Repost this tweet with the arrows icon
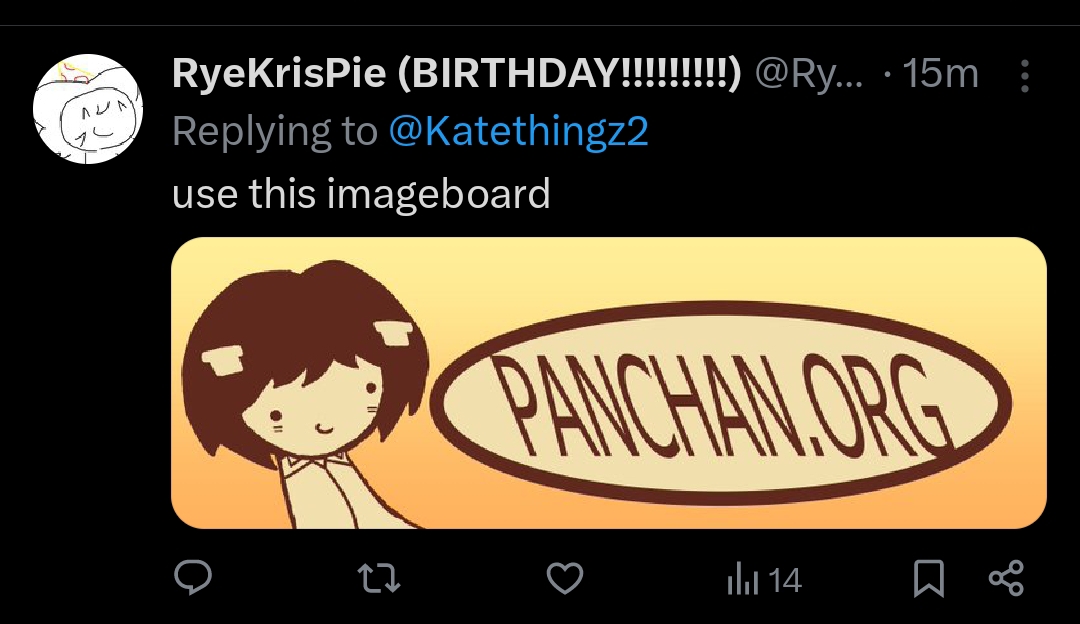Viewport: 1080px width, 624px height. [x=378, y=578]
